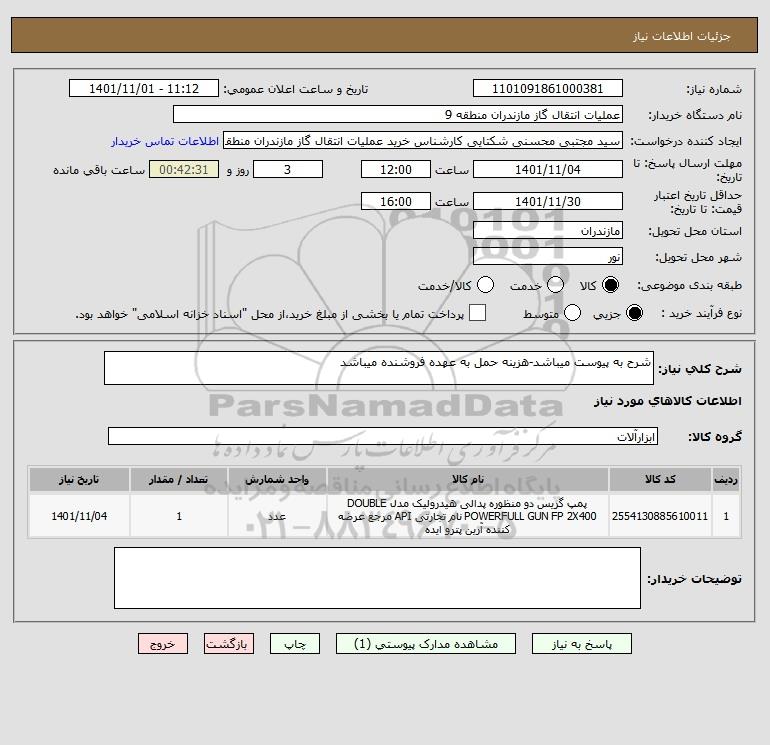Click the page header 'جزئیات اطلاعات نیاز'
The width and height of the screenshot is (770, 745).
pos(682,36)
